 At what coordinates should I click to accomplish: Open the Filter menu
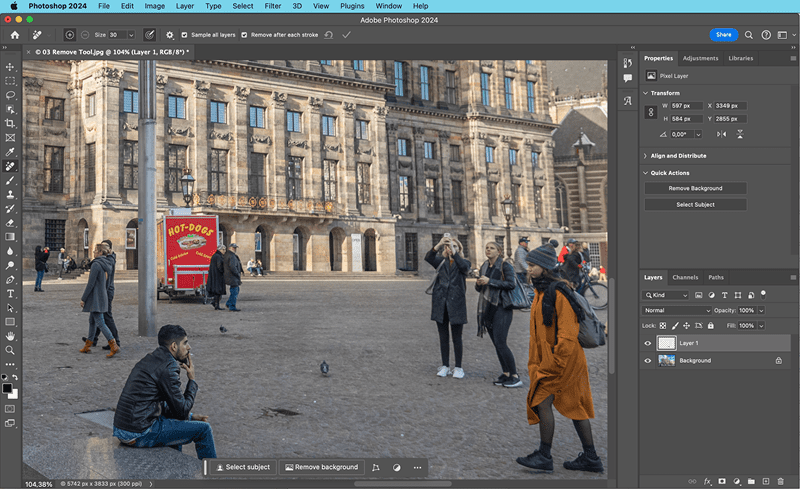point(272,6)
